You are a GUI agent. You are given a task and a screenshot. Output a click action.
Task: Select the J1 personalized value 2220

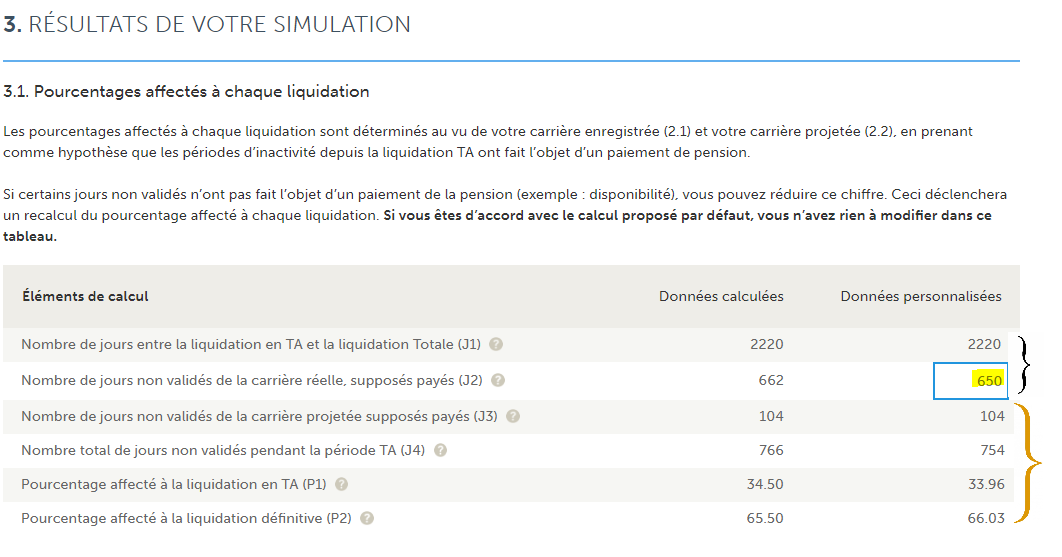point(983,344)
